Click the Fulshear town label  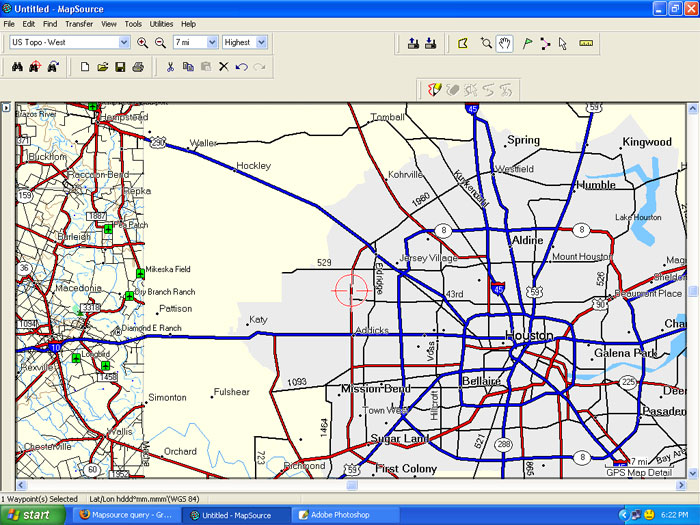tap(231, 392)
